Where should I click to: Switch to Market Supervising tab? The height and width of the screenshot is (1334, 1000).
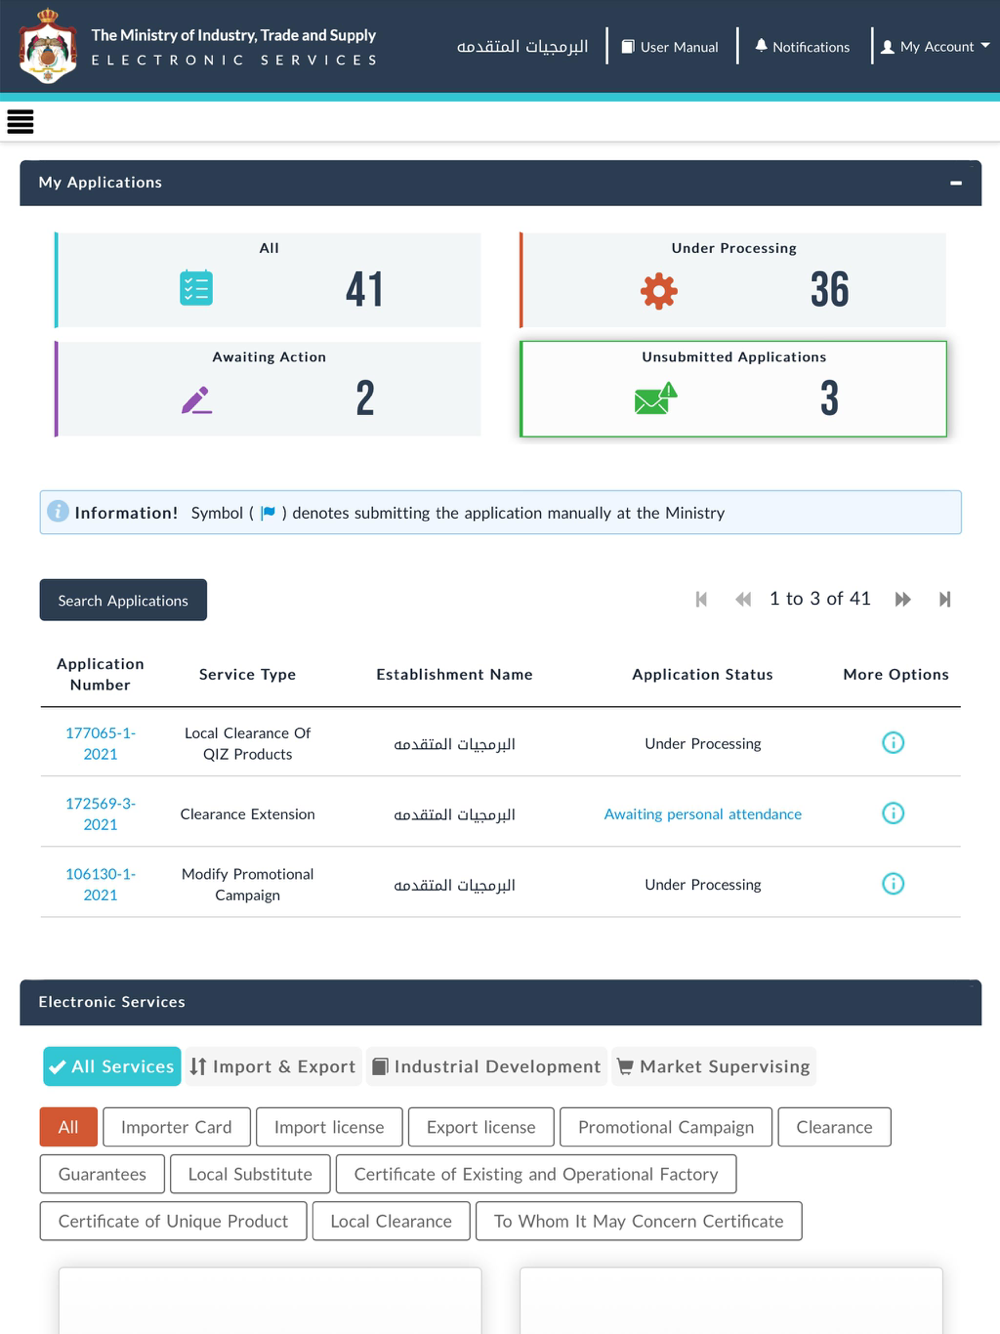coord(714,1066)
